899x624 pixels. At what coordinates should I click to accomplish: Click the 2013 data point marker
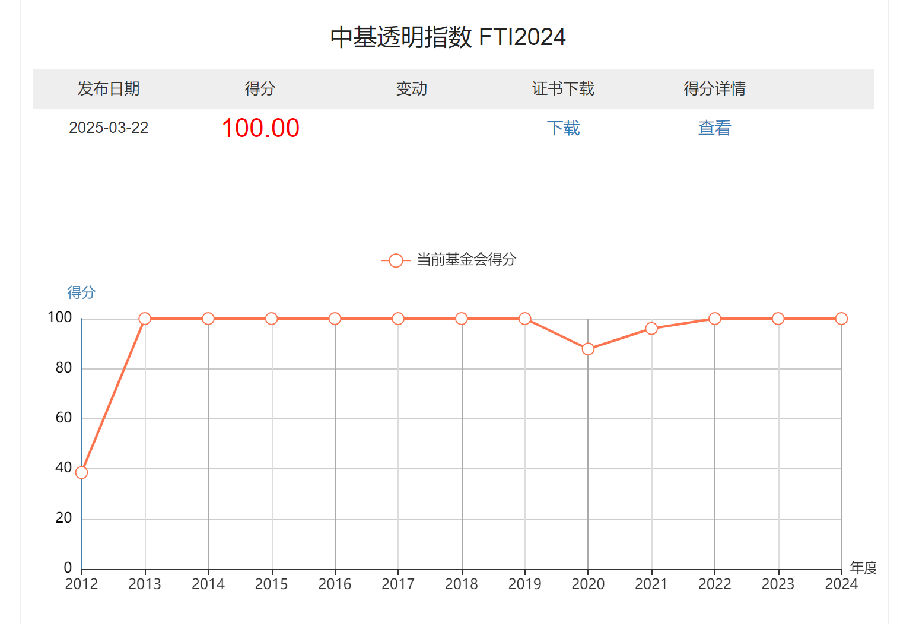tap(144, 318)
